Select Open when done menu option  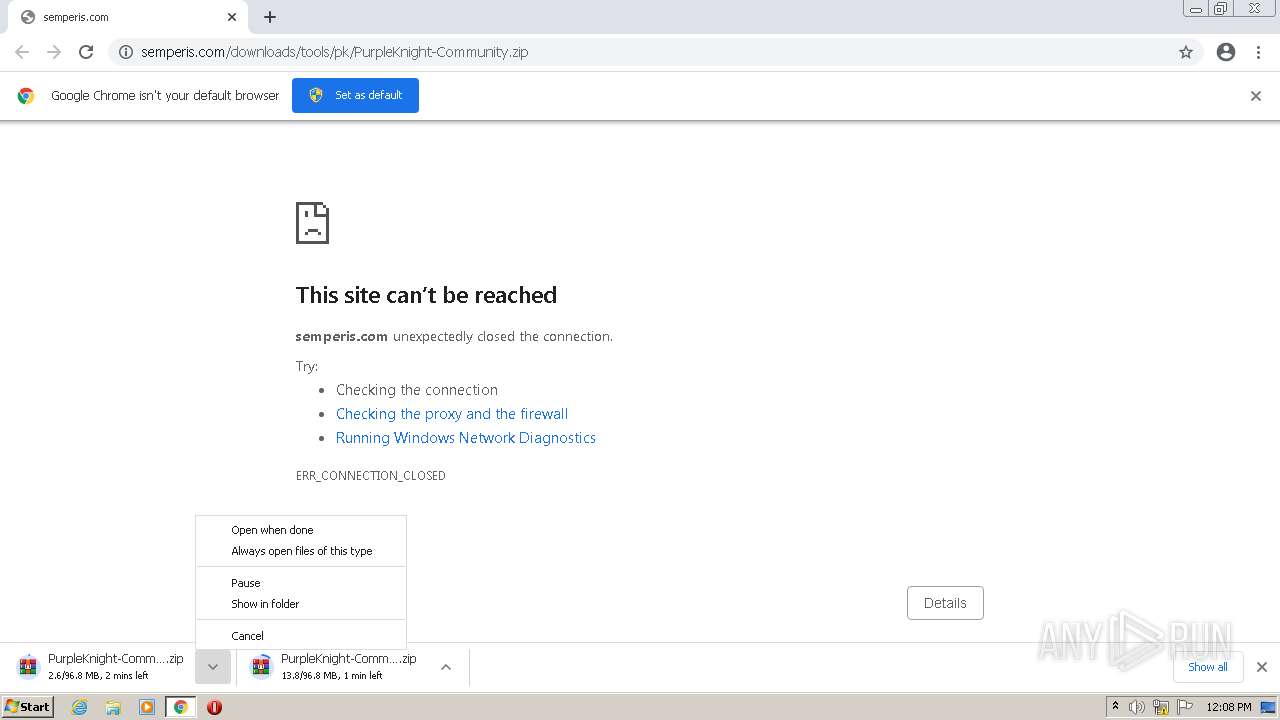click(301, 530)
